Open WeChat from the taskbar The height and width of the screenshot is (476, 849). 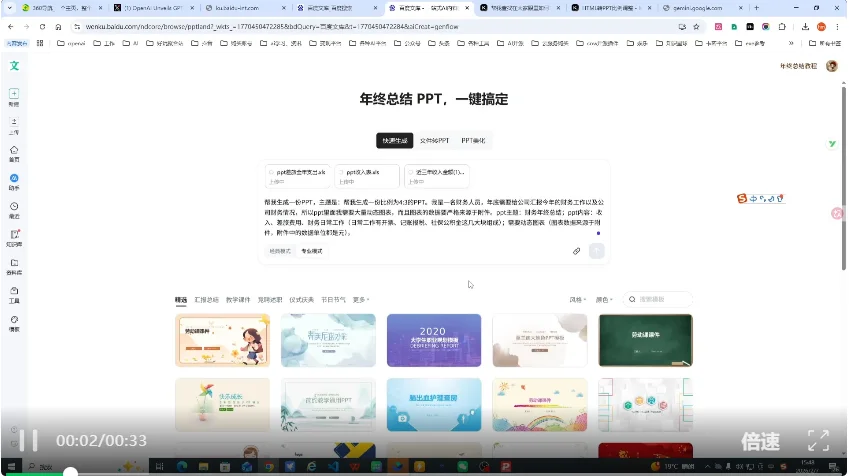[462, 466]
